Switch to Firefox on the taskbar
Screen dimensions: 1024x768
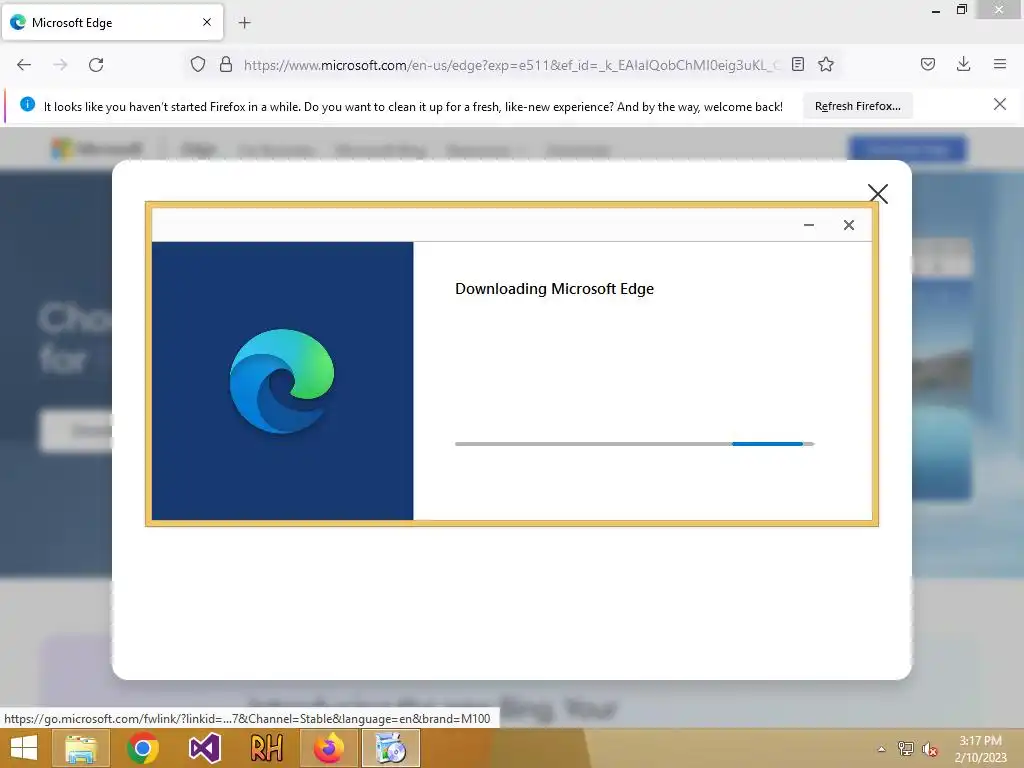[328, 748]
